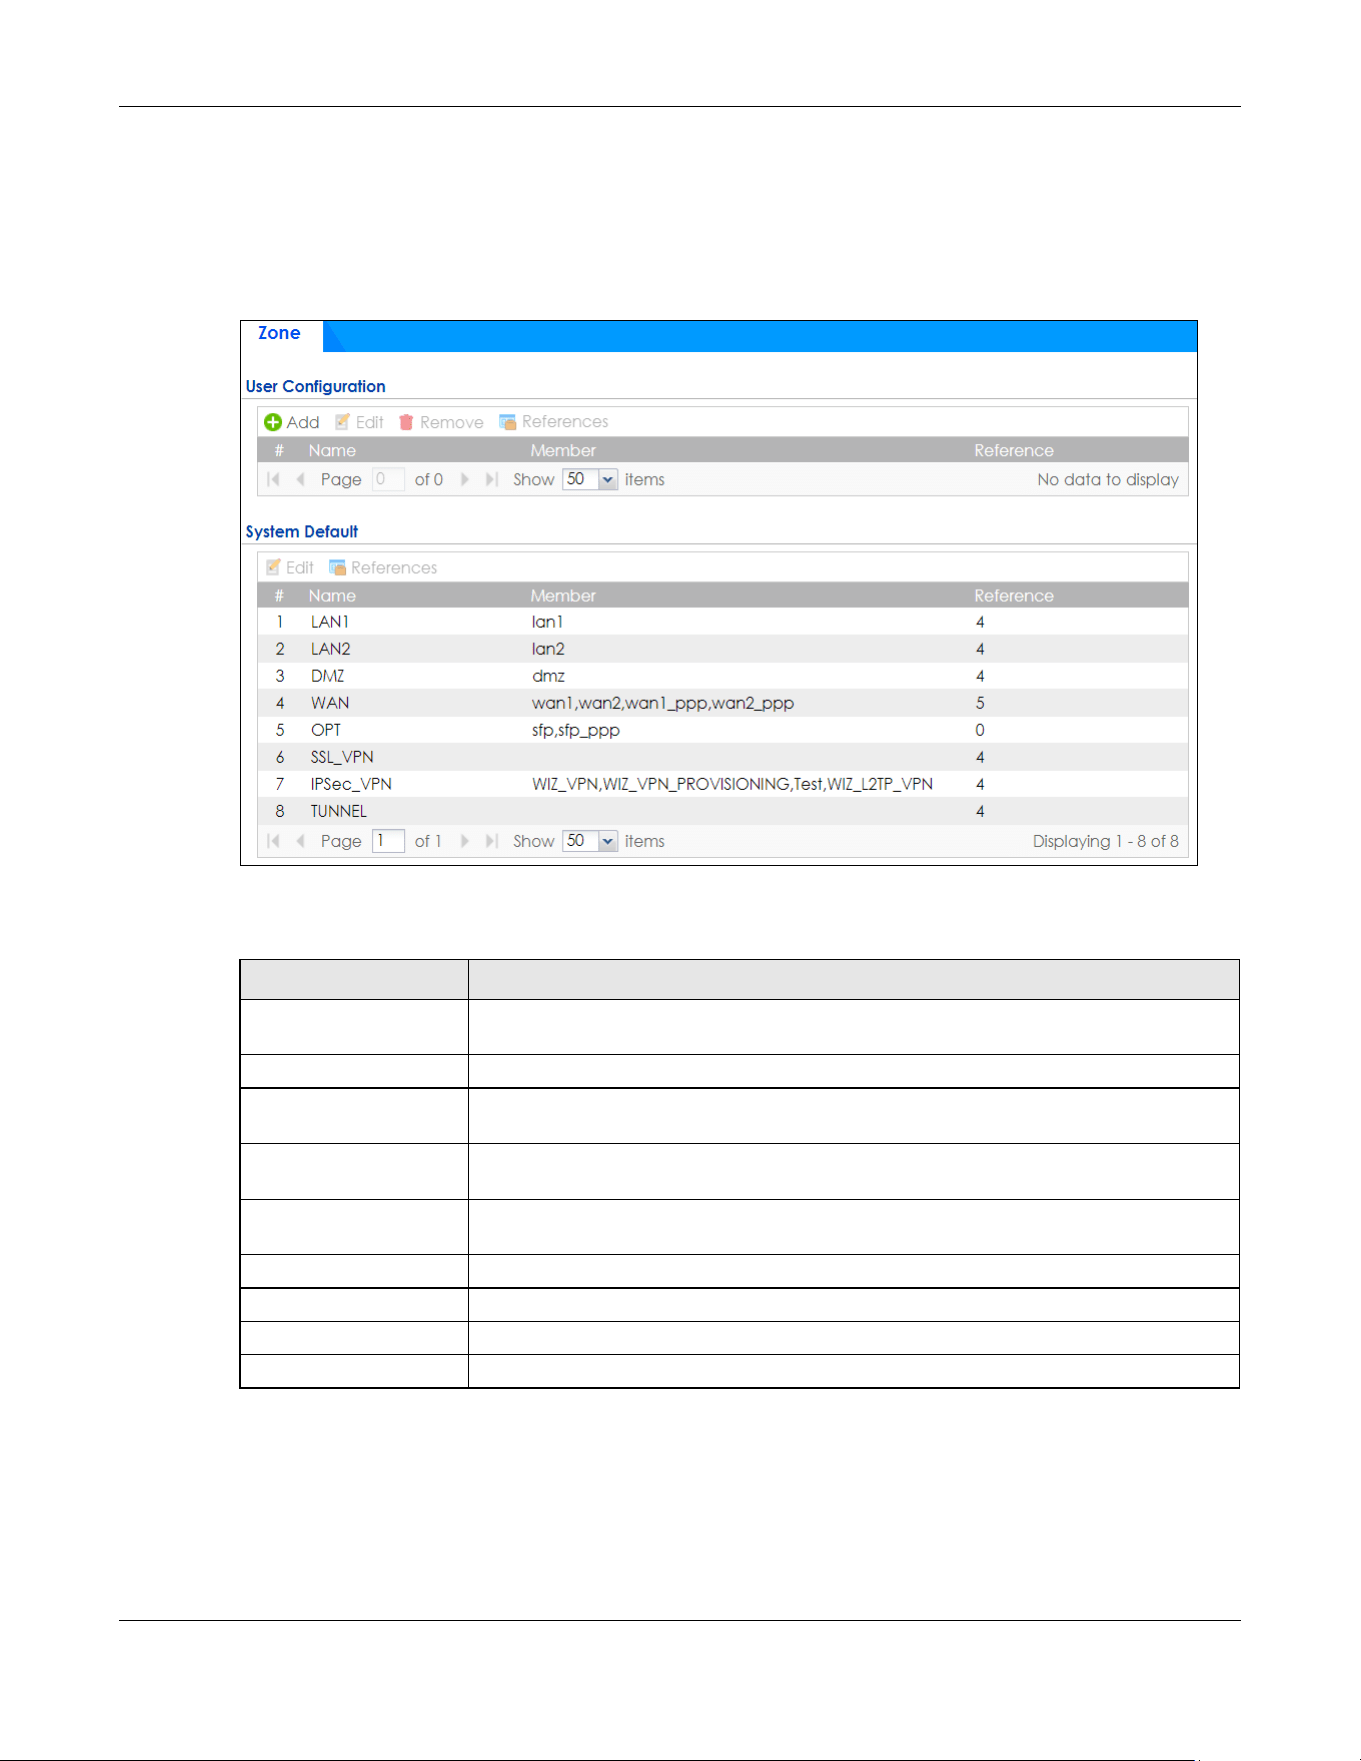Go to next page in System Default pager
Screen dimensions: 1361x1761
465,841
